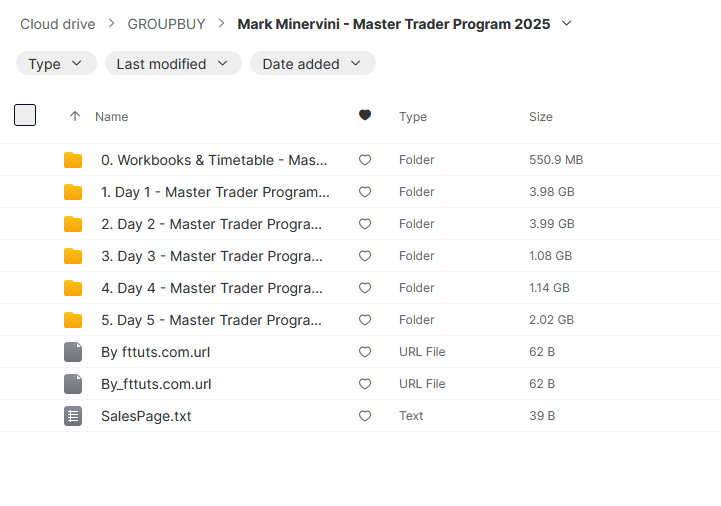Sort list by the Type column header

[412, 117]
